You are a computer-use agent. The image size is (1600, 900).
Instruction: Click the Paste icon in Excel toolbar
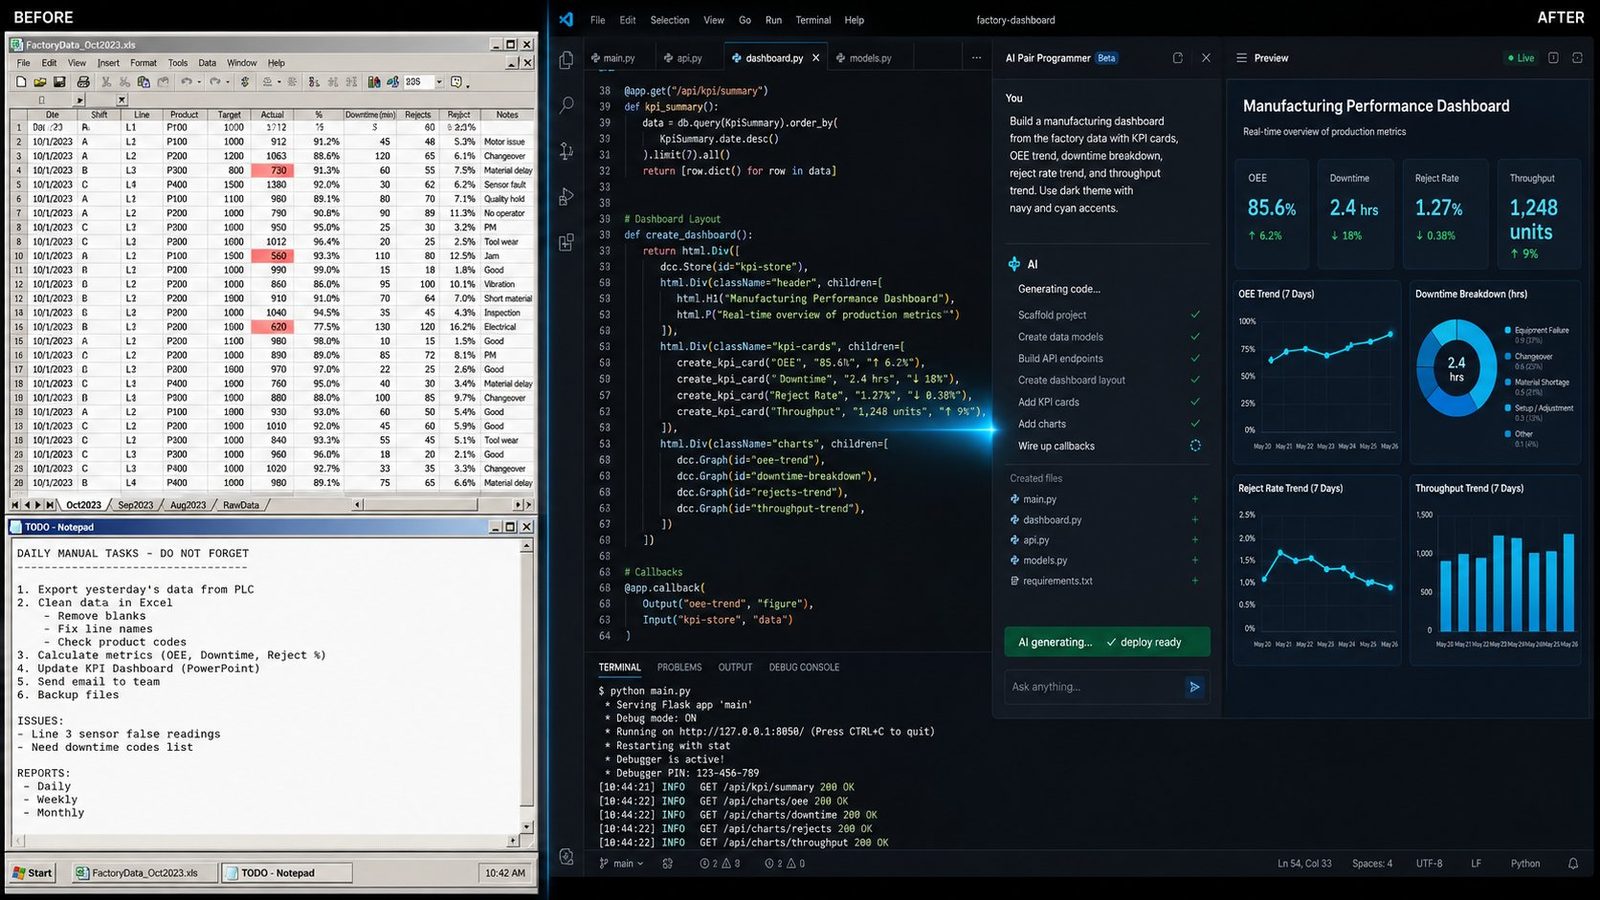point(162,82)
